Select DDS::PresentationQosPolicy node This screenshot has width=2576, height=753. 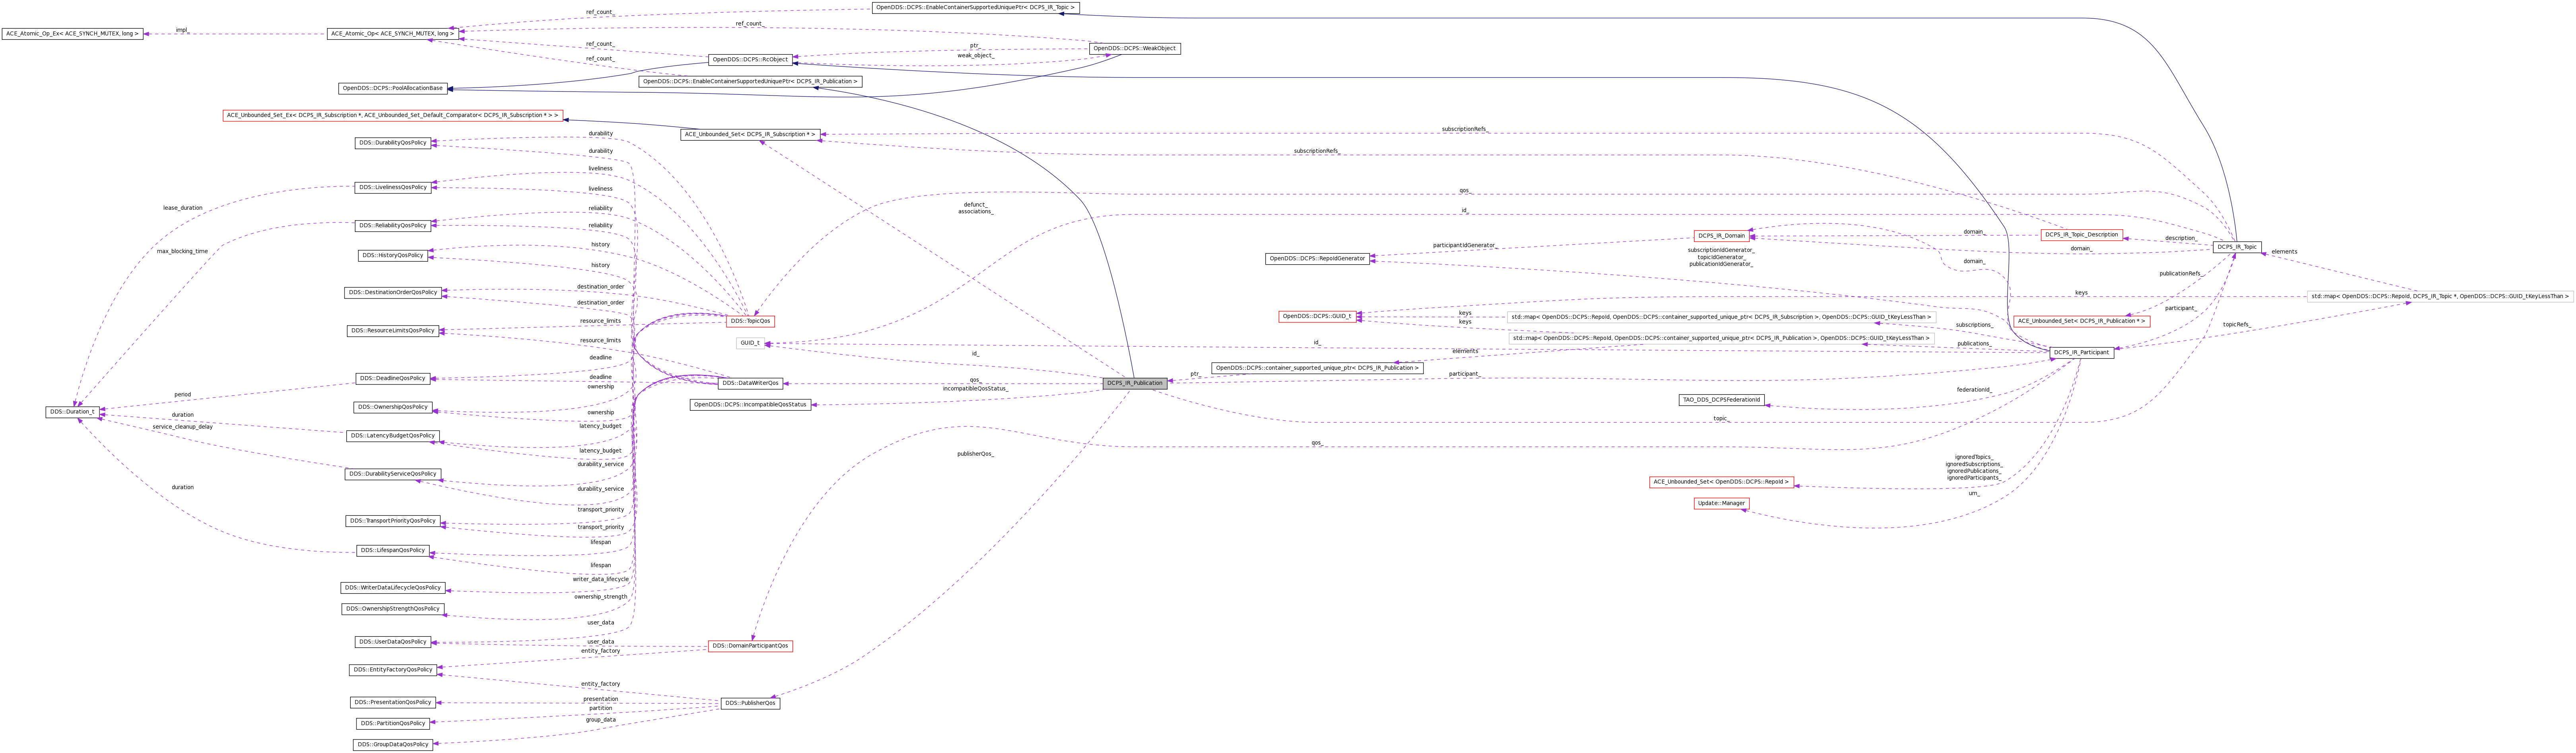pos(393,703)
